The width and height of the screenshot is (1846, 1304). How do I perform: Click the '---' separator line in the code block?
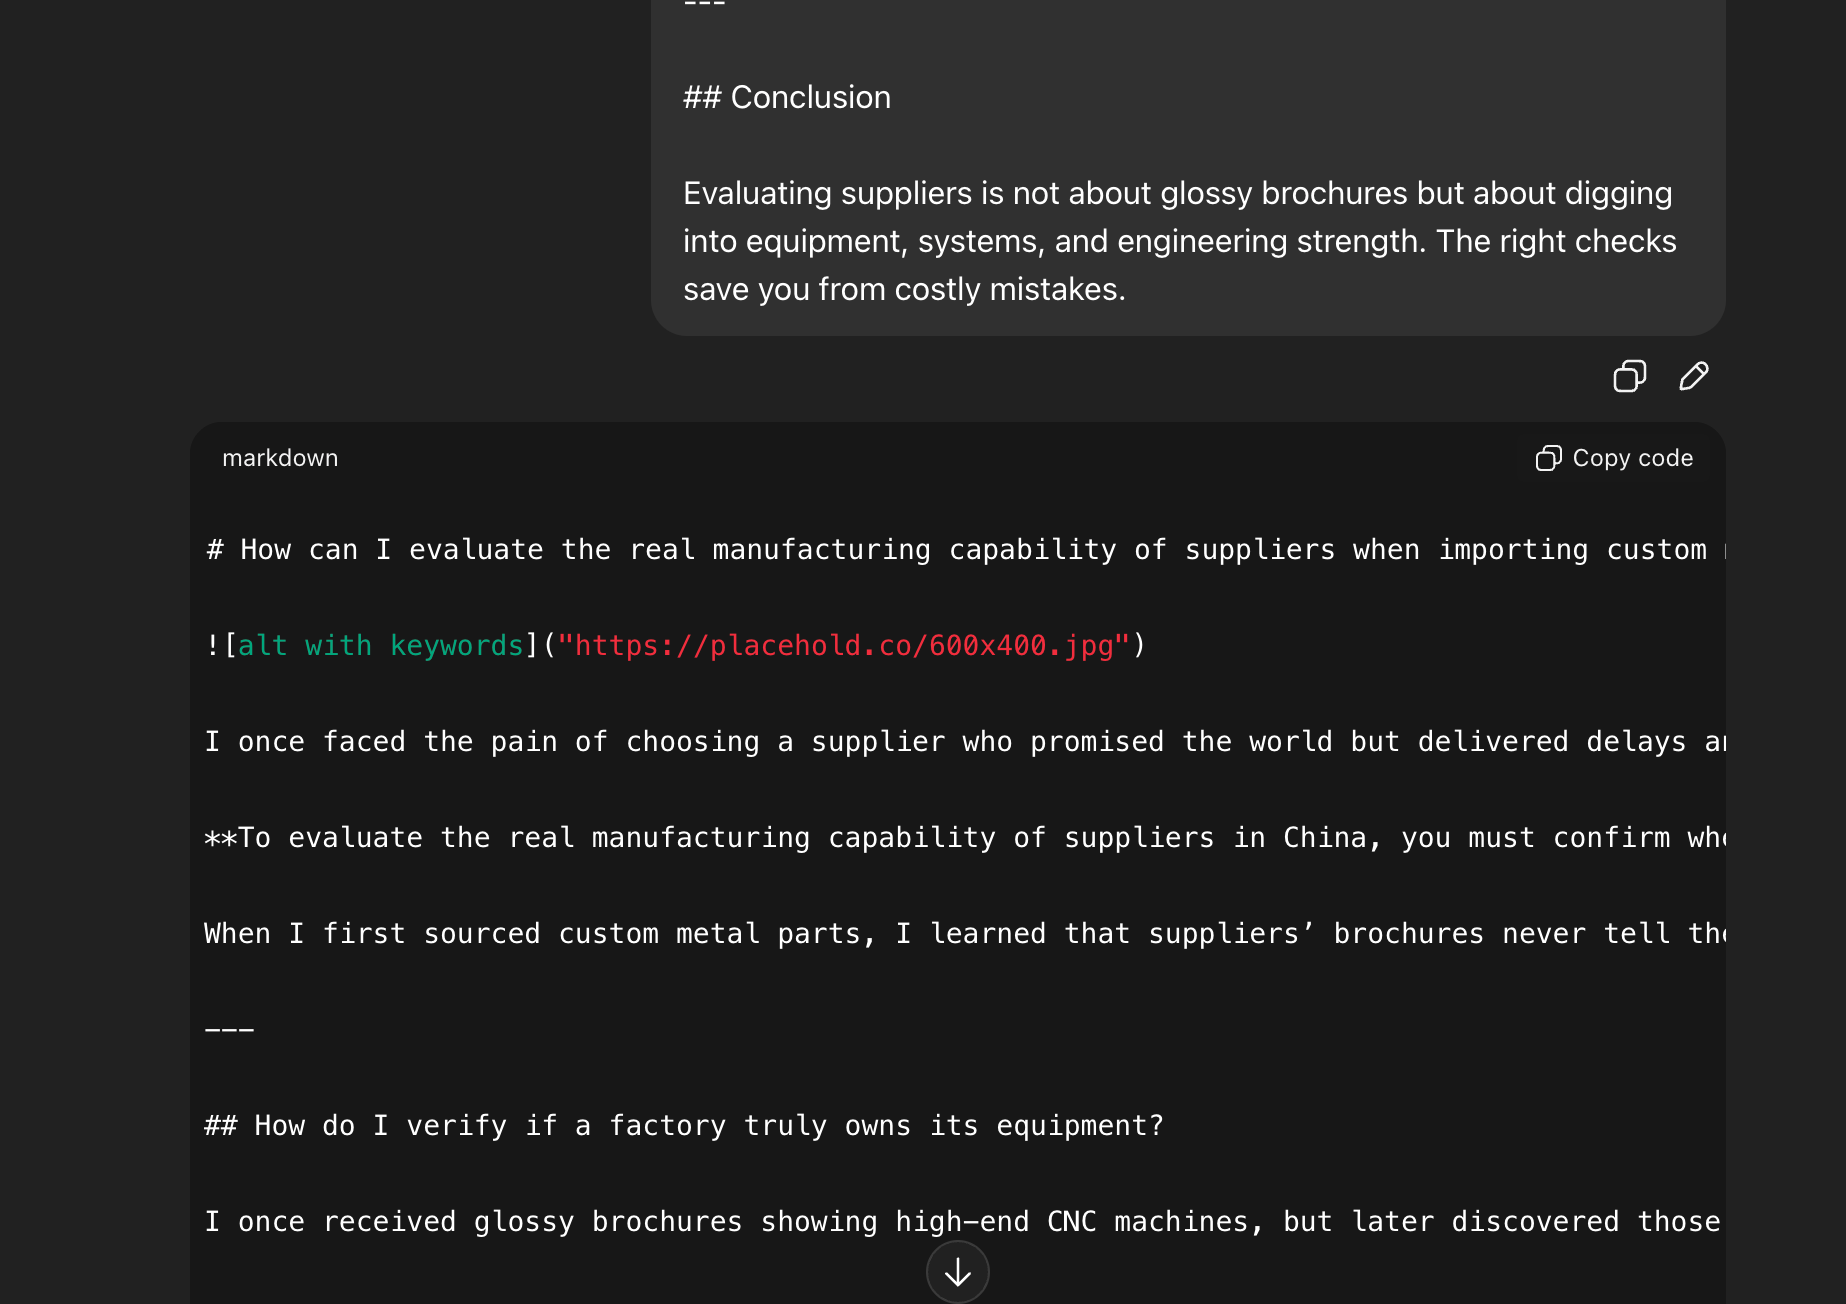pyautogui.click(x=229, y=1029)
